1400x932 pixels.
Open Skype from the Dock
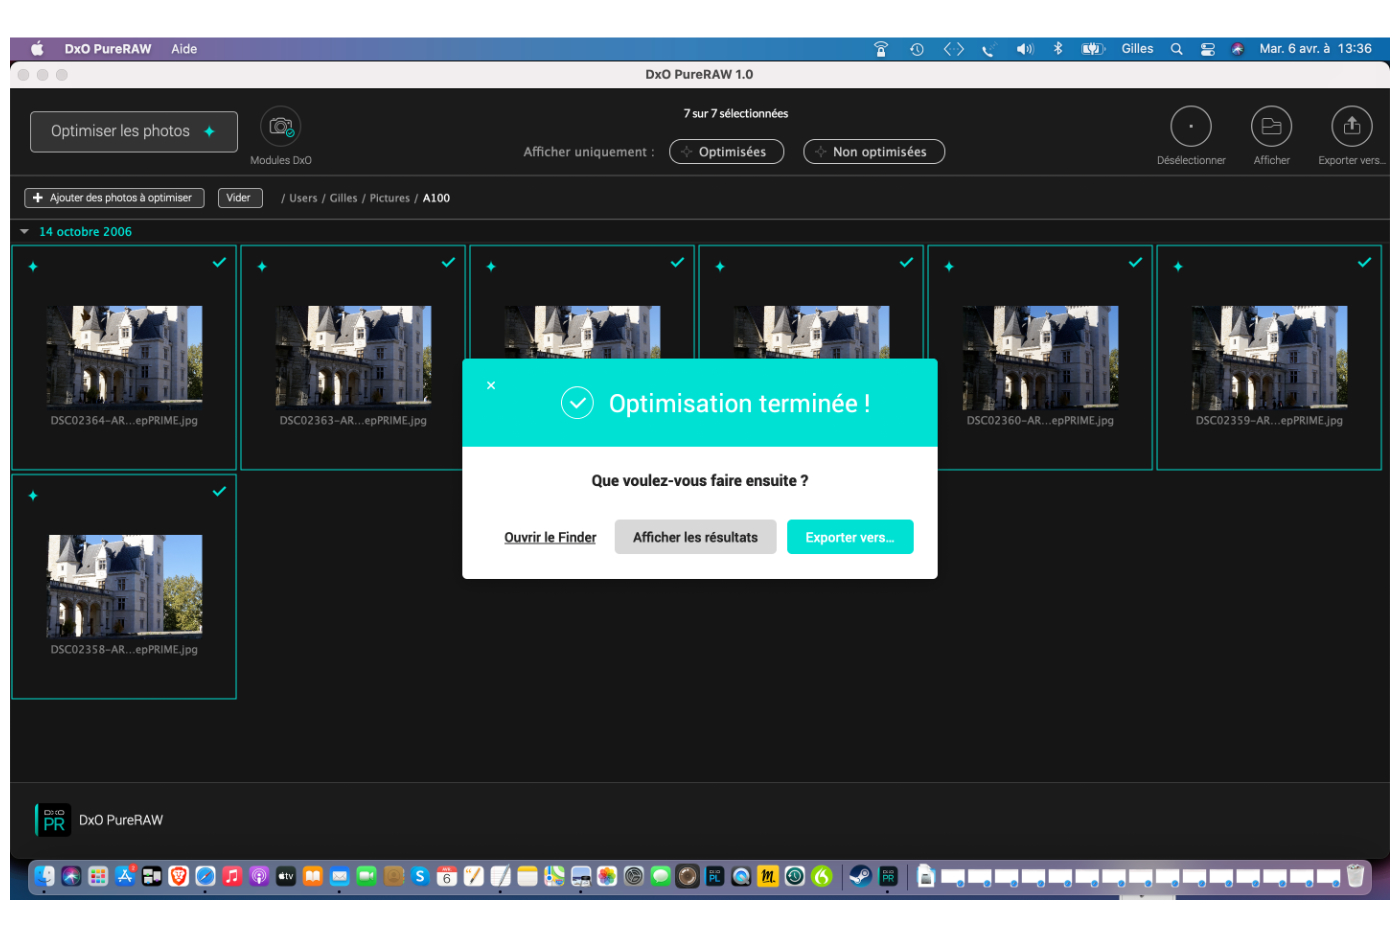click(x=420, y=876)
